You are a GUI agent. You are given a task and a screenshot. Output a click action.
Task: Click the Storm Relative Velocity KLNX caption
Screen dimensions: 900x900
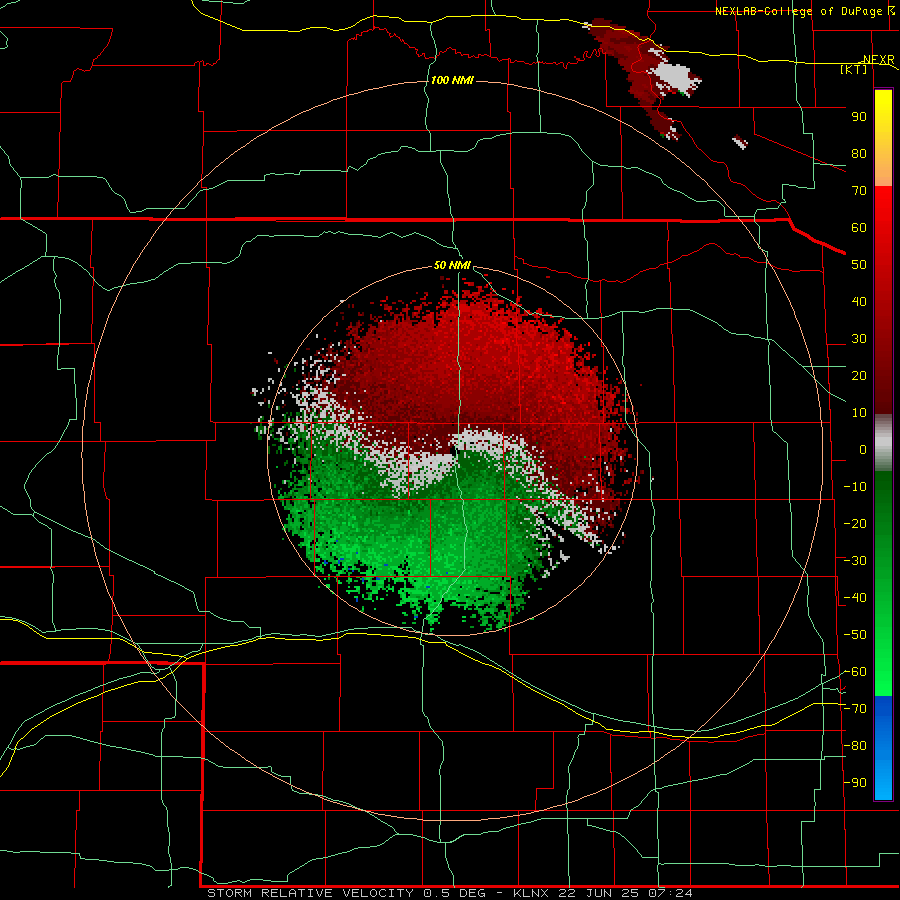click(x=450, y=893)
